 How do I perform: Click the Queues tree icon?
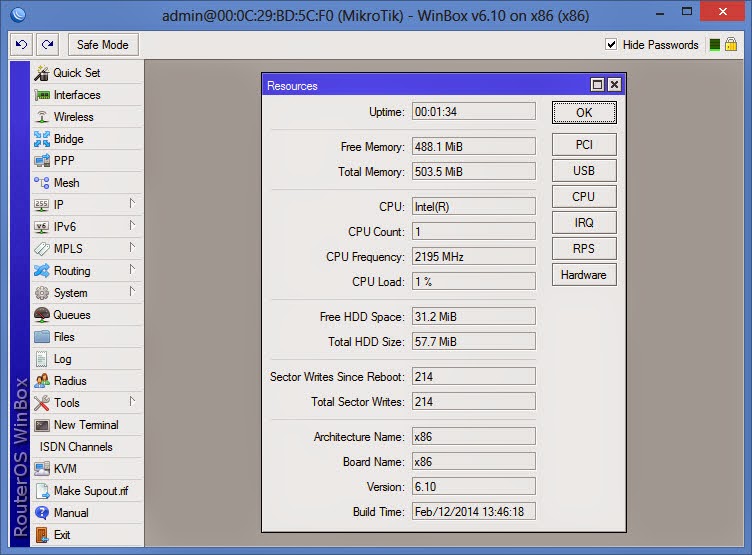42,315
